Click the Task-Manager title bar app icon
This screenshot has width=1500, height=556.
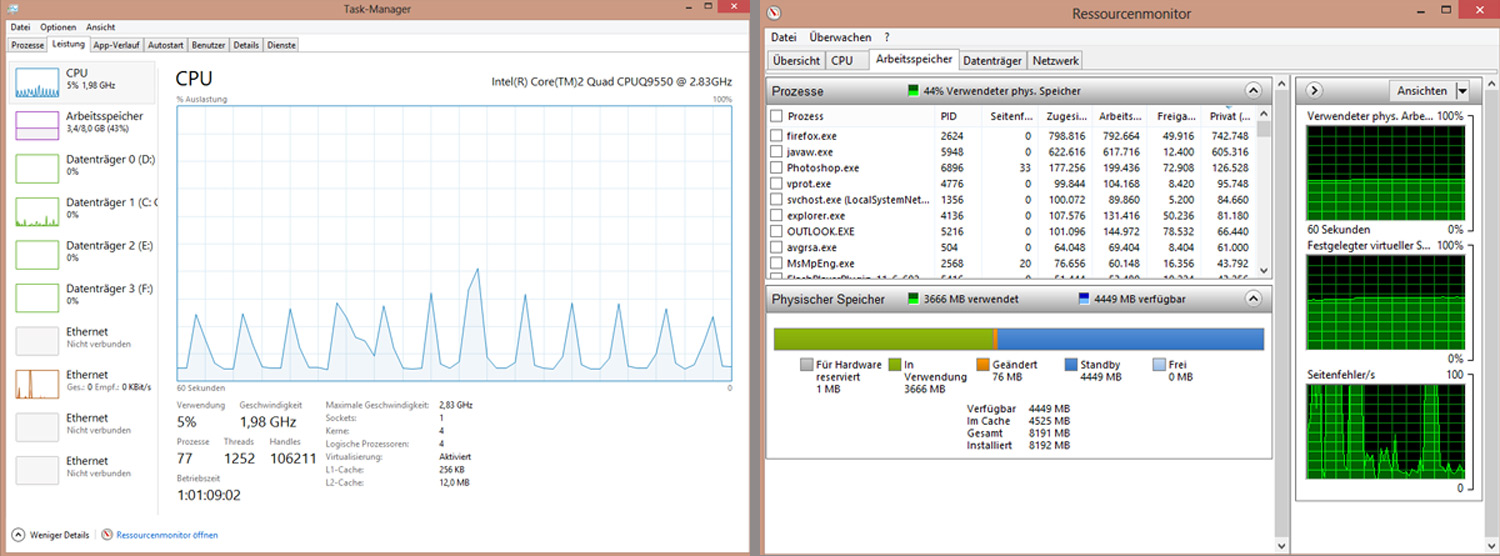tap(11, 9)
